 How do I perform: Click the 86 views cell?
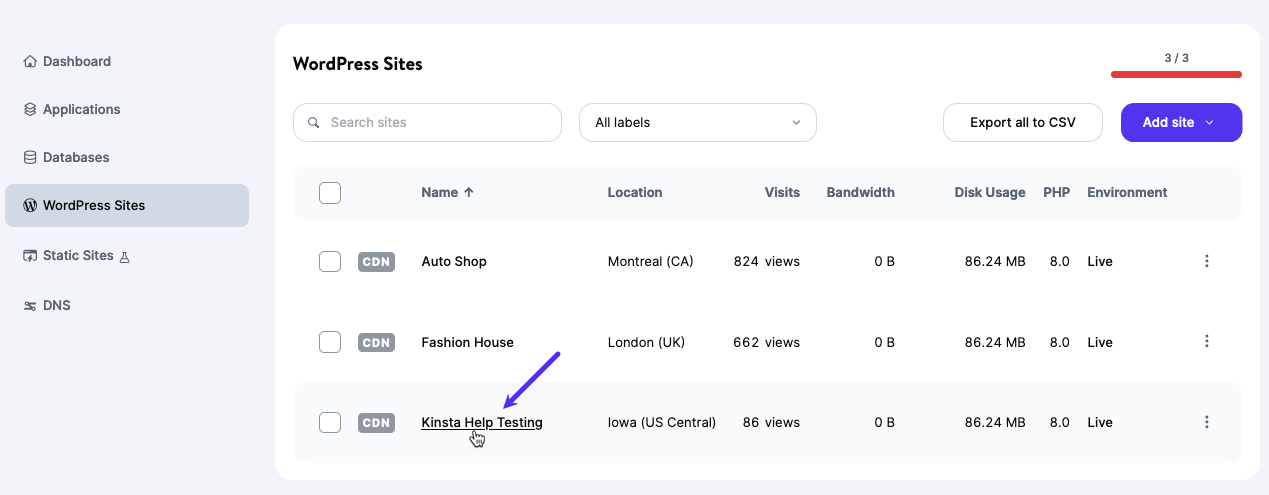pyautogui.click(x=771, y=422)
